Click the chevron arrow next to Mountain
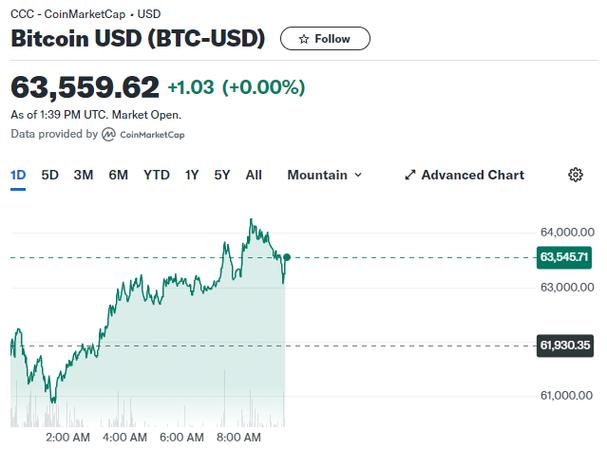Screen dimensions: 607x449 coord(358,175)
